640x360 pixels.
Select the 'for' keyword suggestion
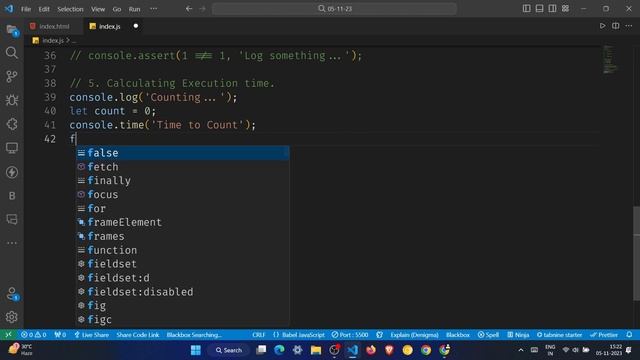[x=183, y=208]
